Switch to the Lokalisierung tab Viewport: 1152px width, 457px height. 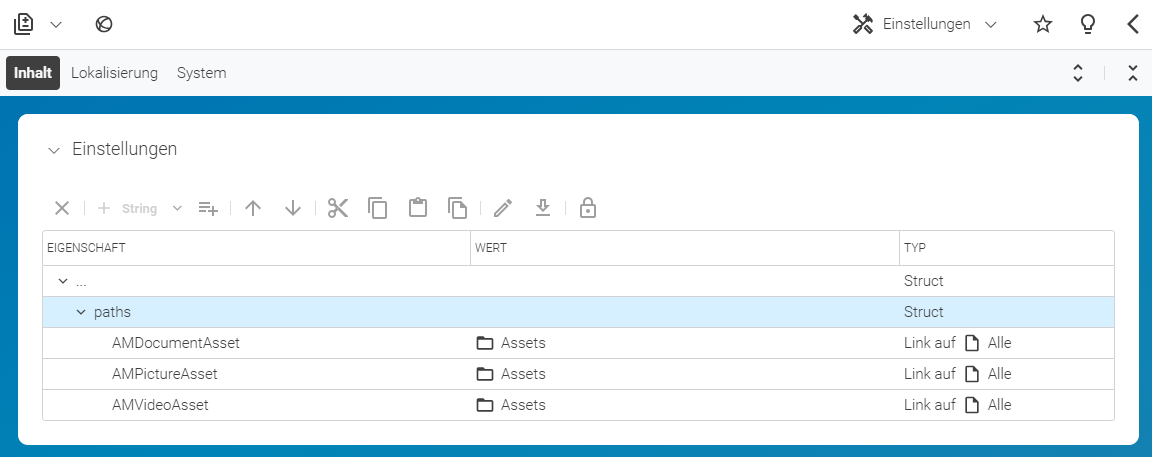pyautogui.click(x=115, y=73)
